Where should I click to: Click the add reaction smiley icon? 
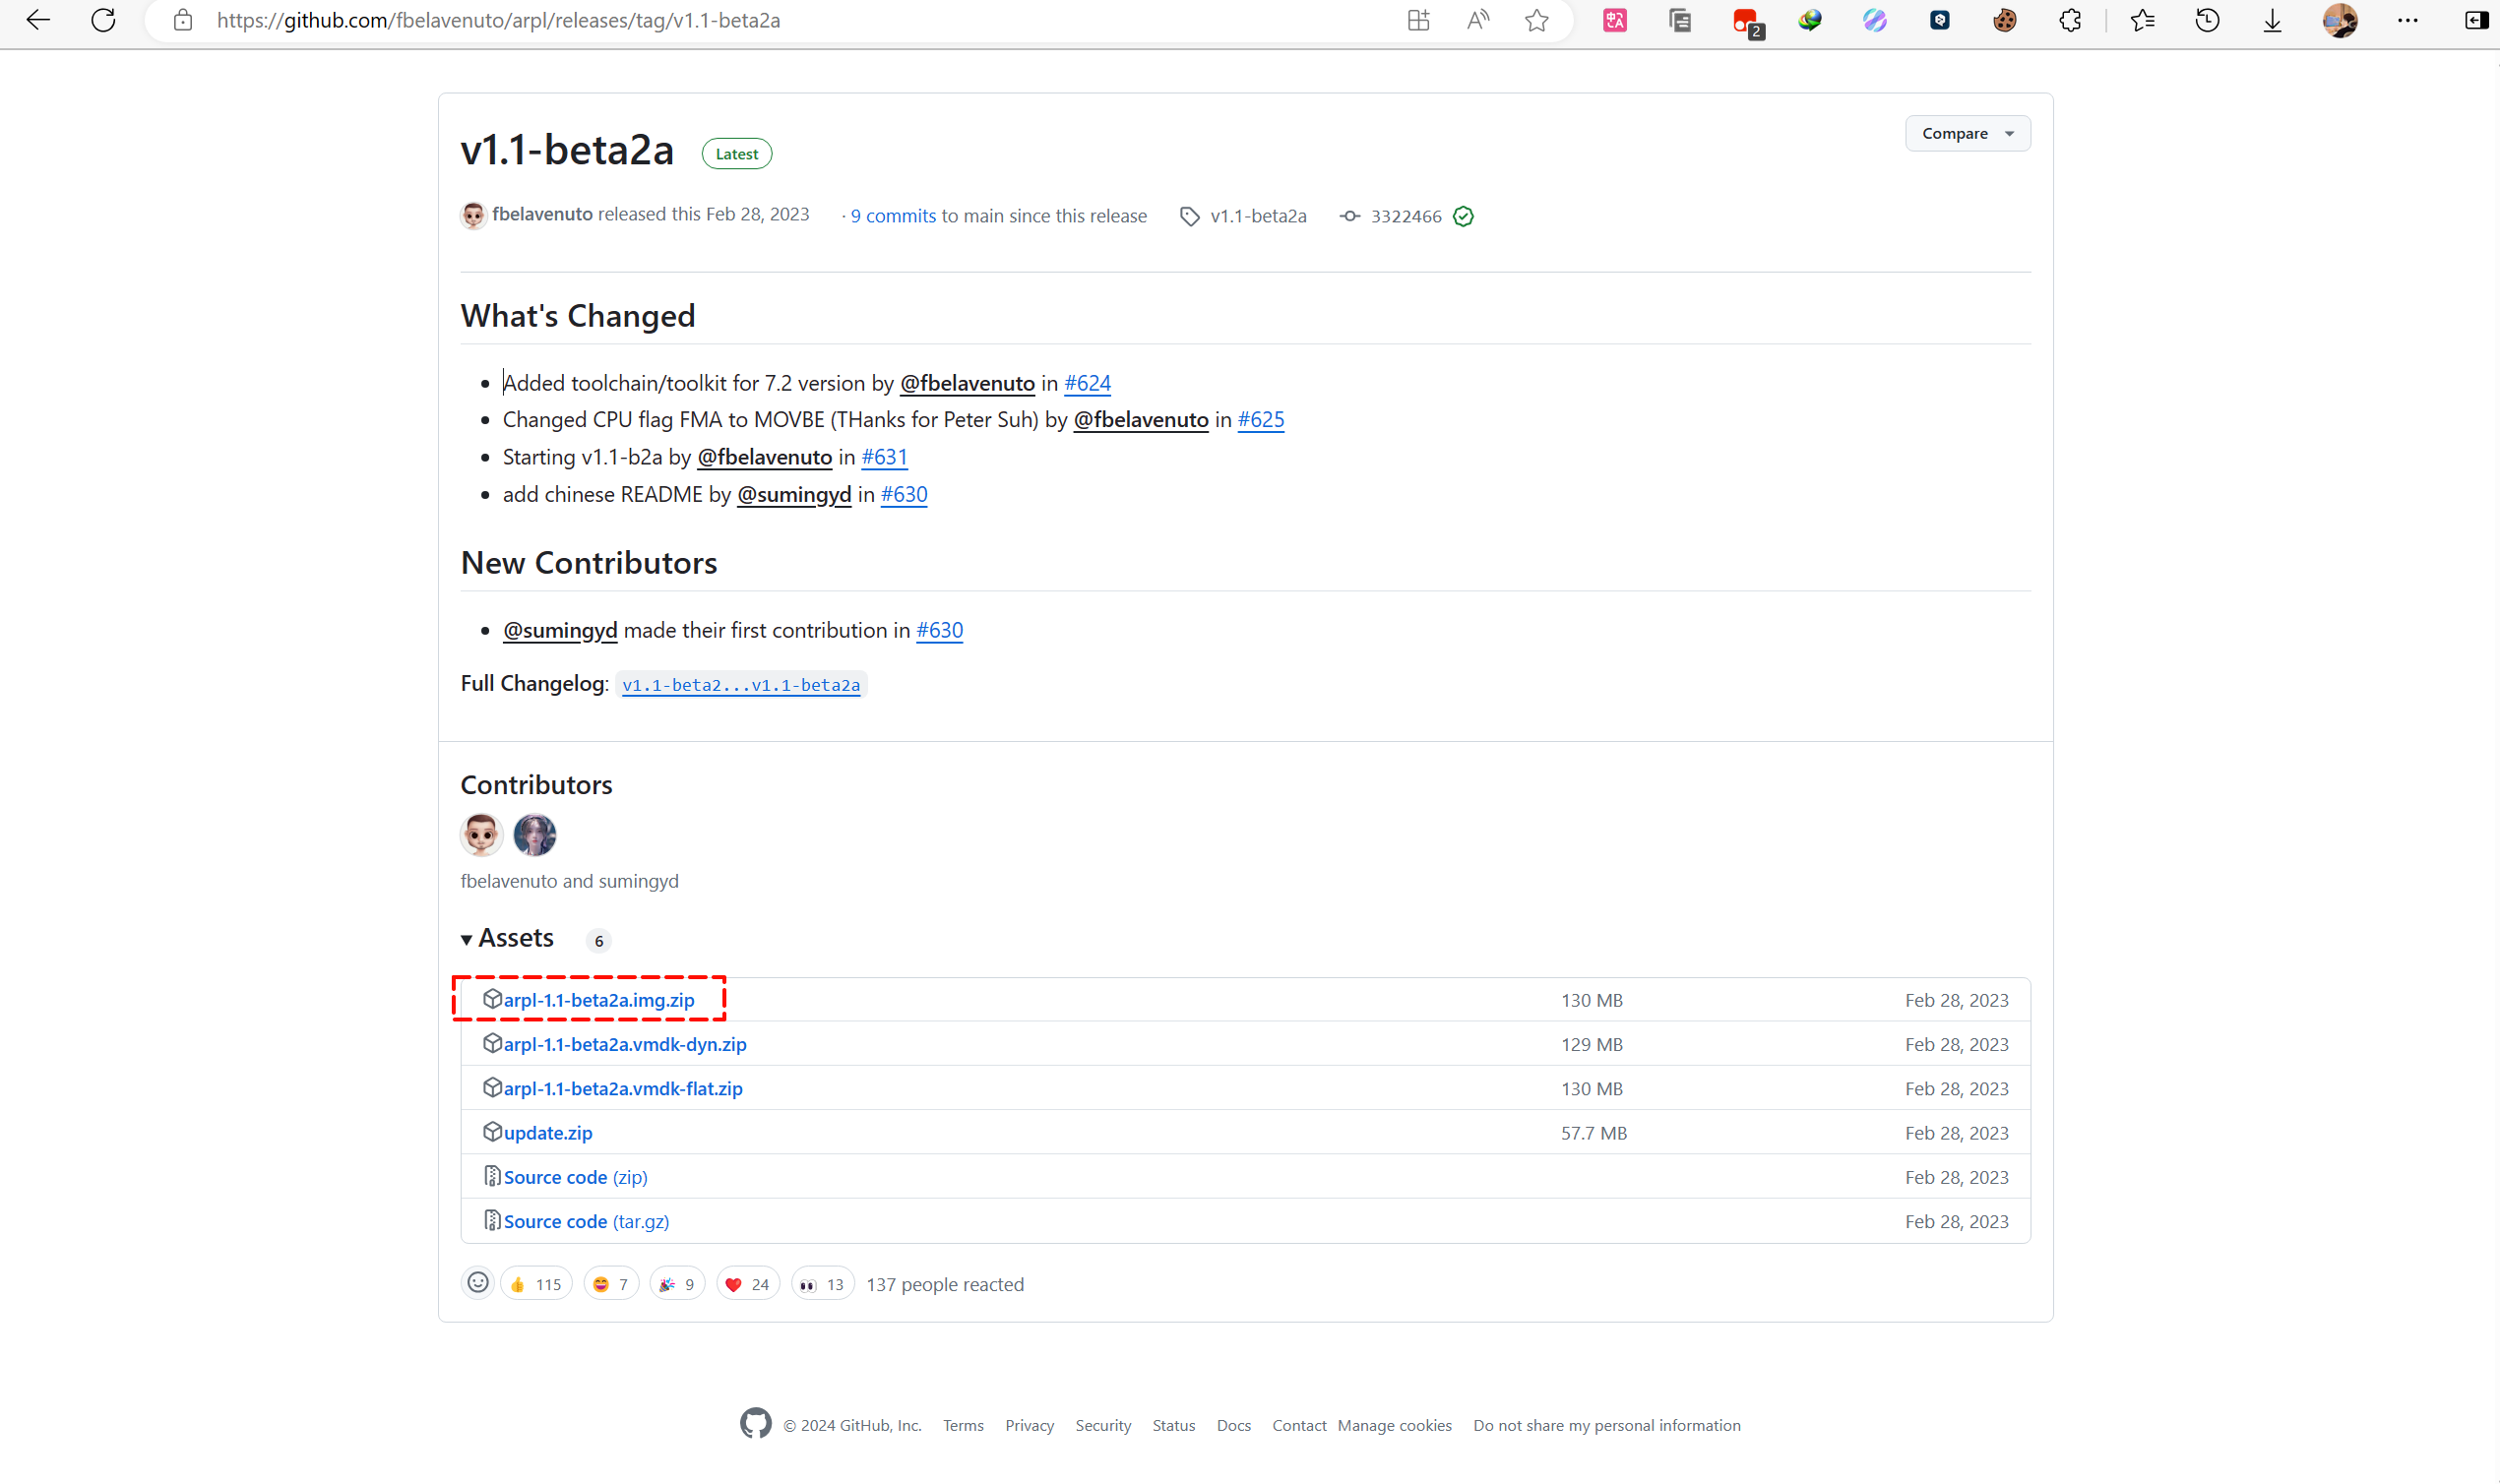pyautogui.click(x=478, y=1283)
